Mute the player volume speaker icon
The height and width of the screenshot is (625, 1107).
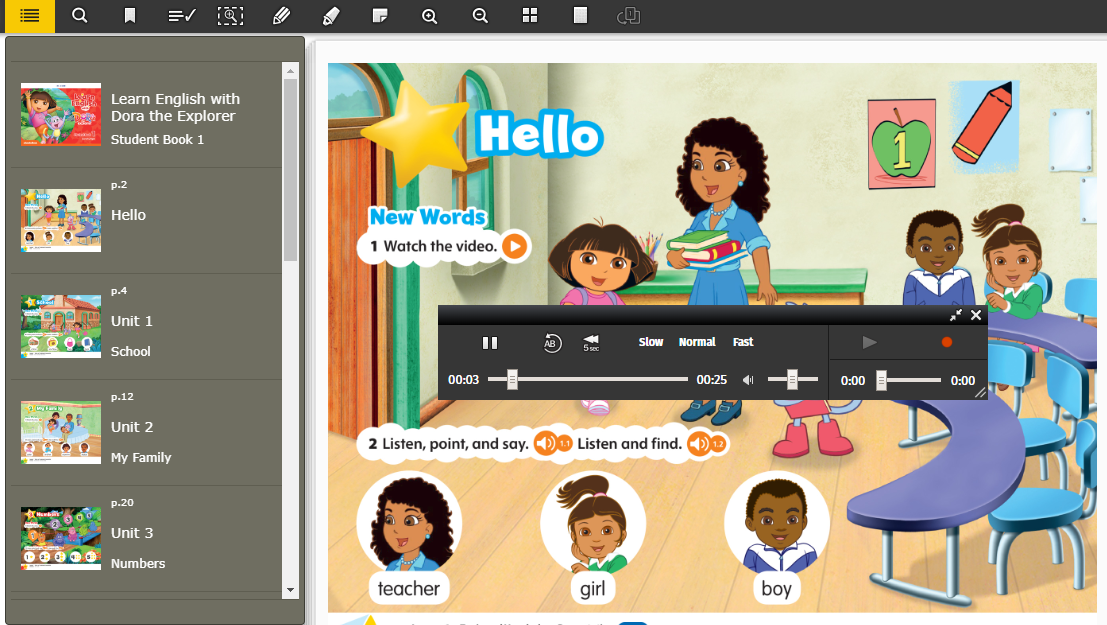pos(748,380)
